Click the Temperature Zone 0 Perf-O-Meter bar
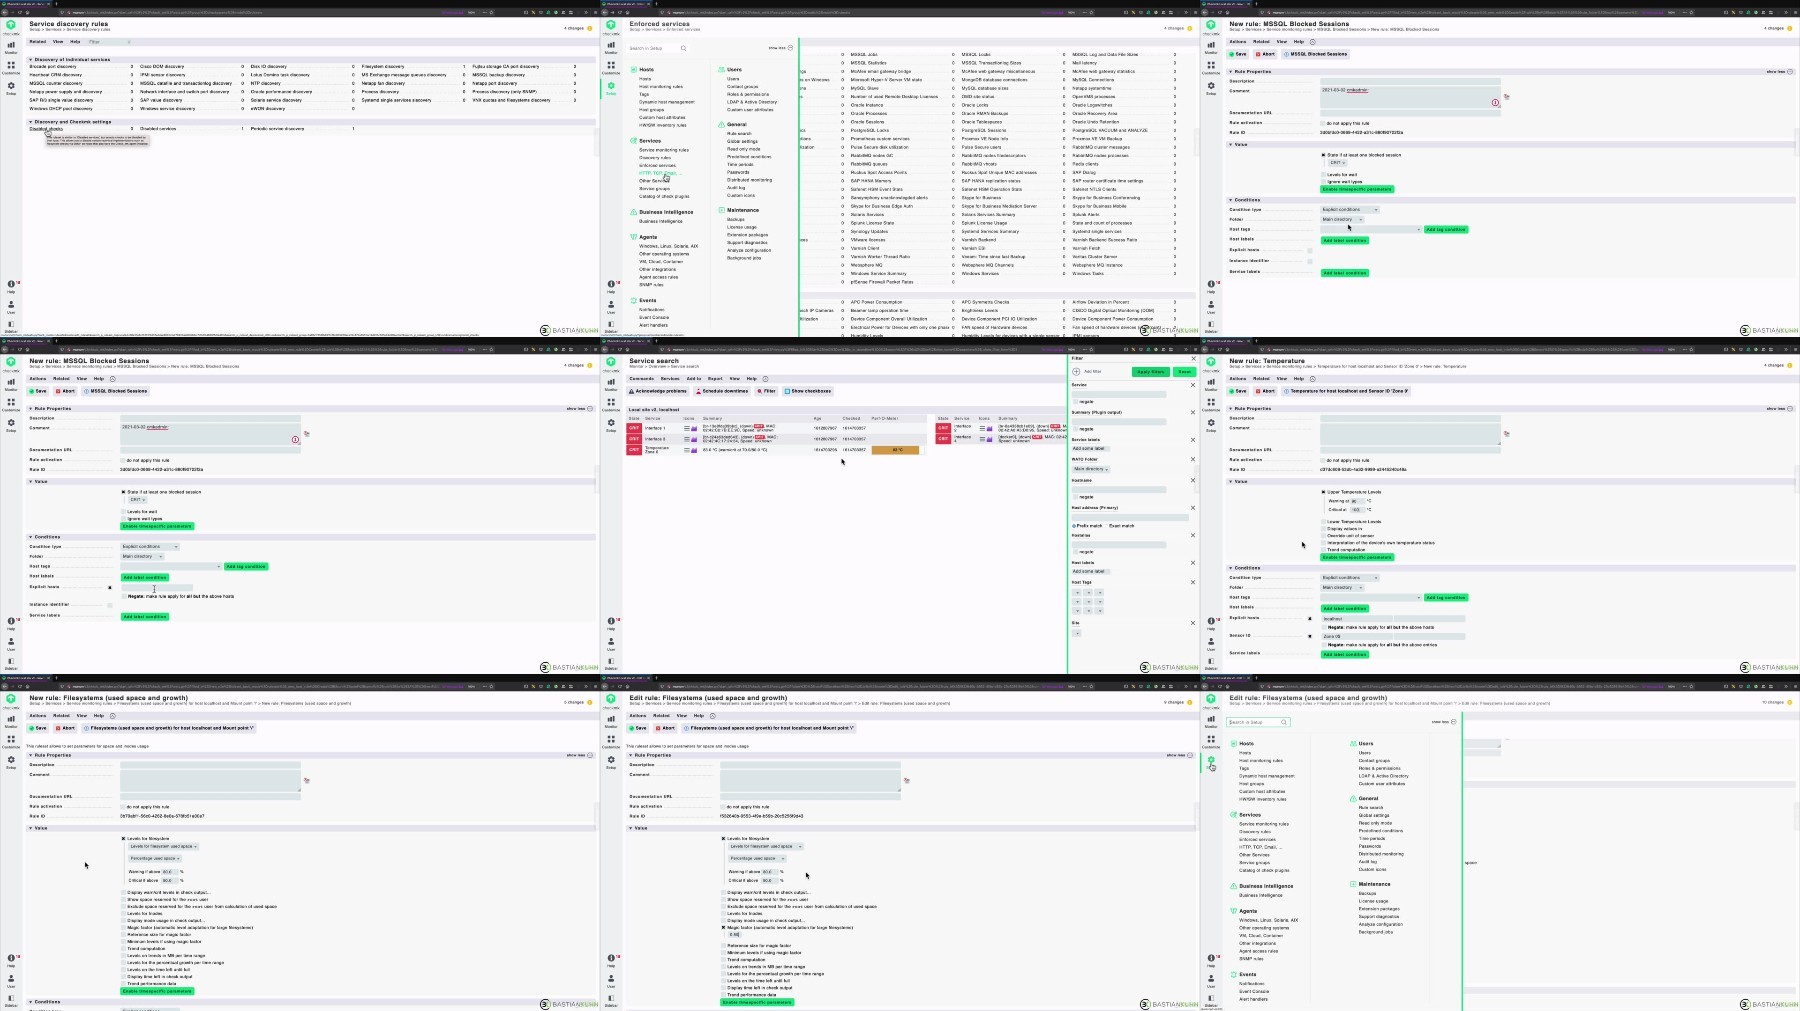The height and width of the screenshot is (1011, 1800). tap(895, 450)
